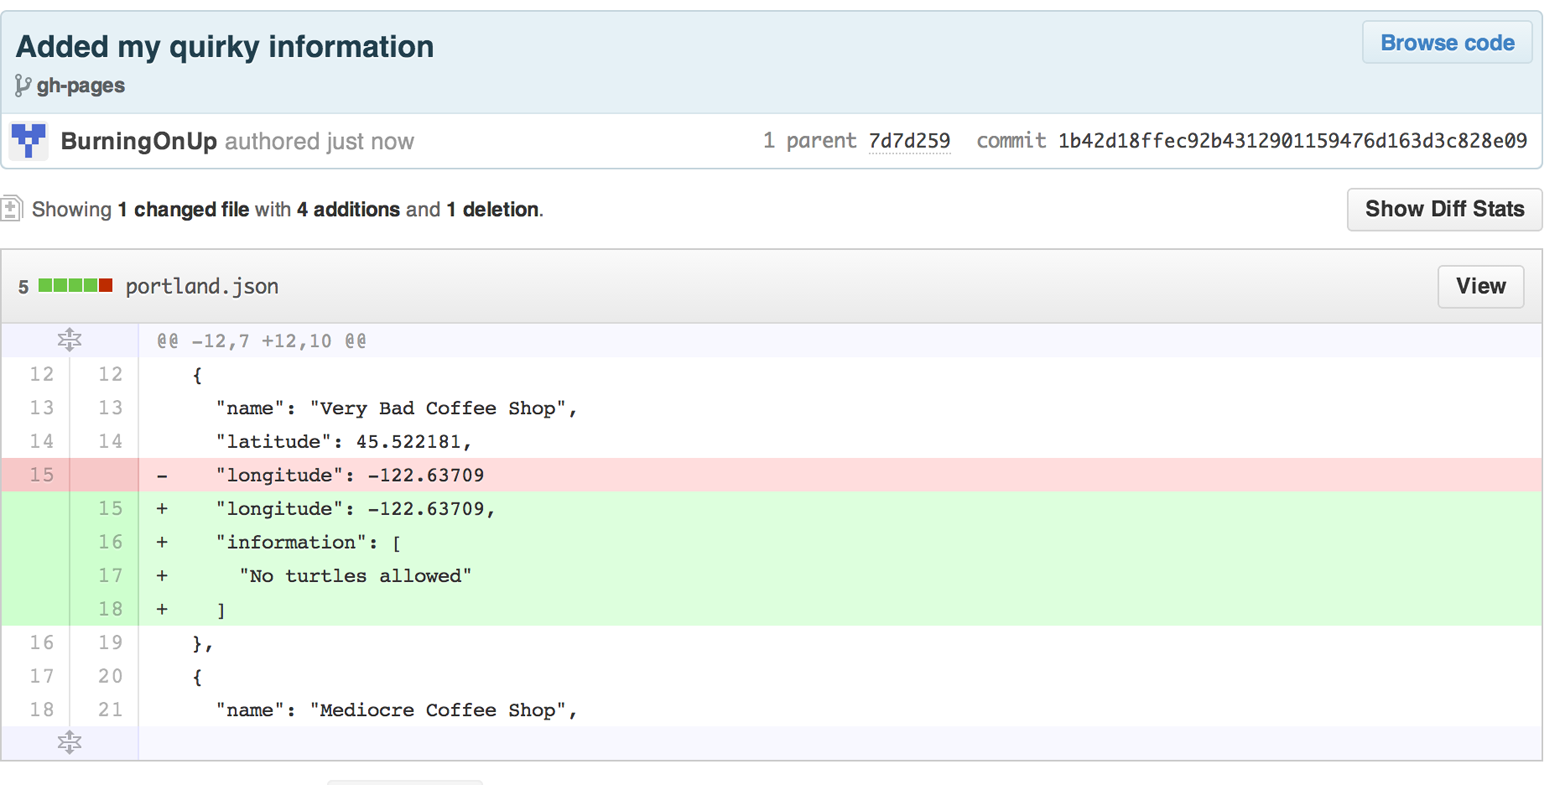
Task: Select added line number 16
Action: [110, 542]
